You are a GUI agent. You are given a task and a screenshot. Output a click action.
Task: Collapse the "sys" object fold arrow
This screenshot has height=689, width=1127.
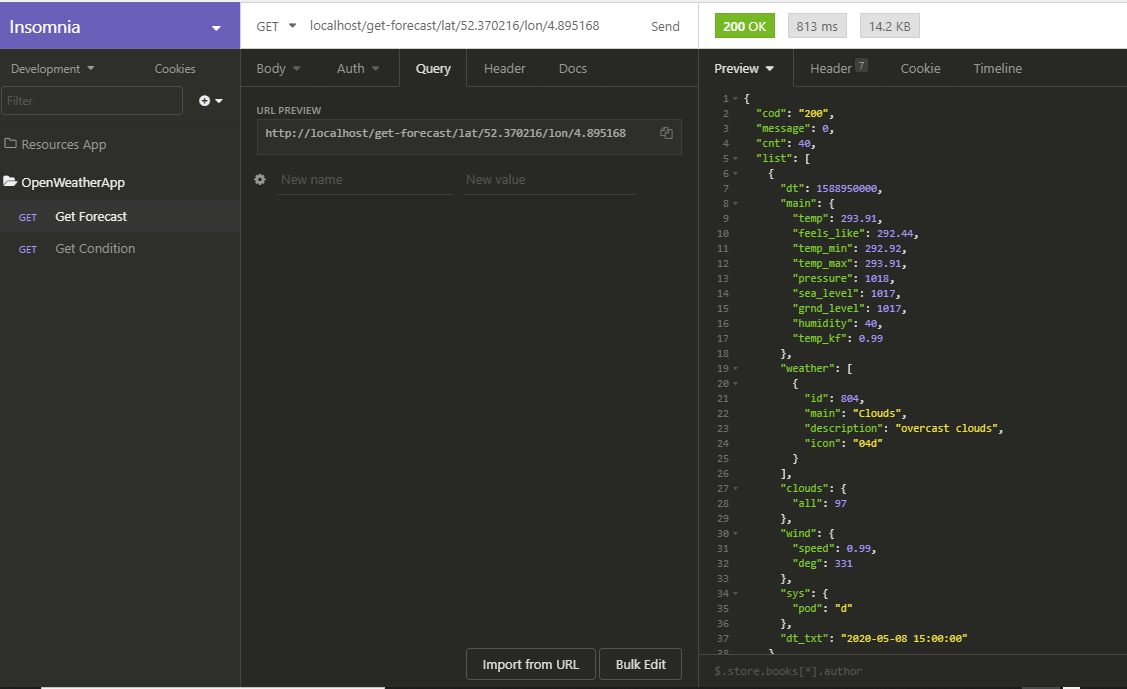coord(735,593)
